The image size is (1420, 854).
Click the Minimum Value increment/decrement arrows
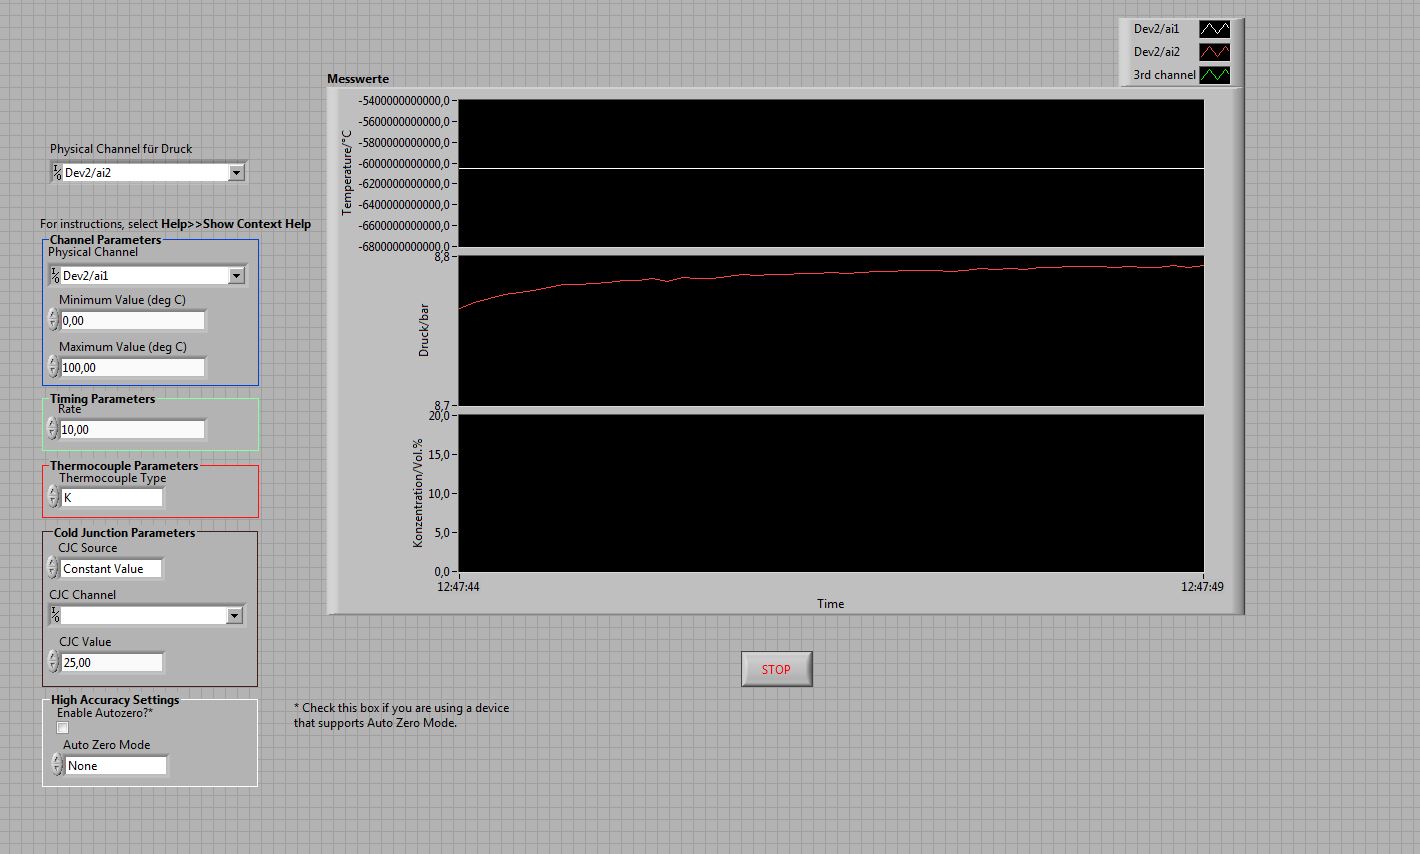pyautogui.click(x=53, y=320)
